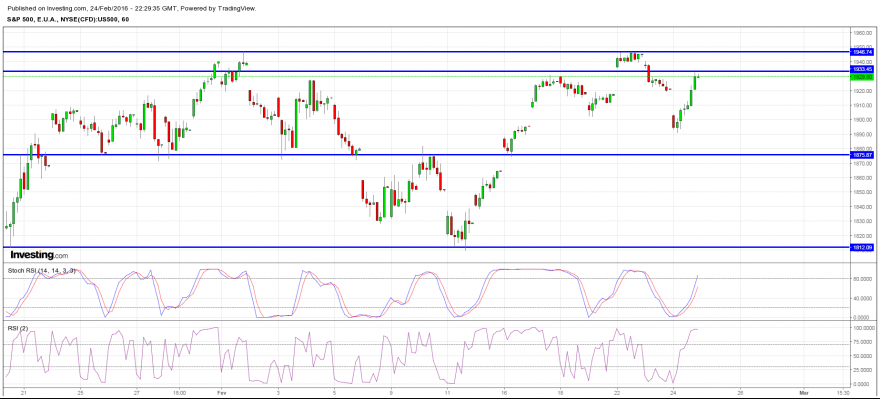Click the 80.0000 Stoch RSI axis value

point(863,278)
